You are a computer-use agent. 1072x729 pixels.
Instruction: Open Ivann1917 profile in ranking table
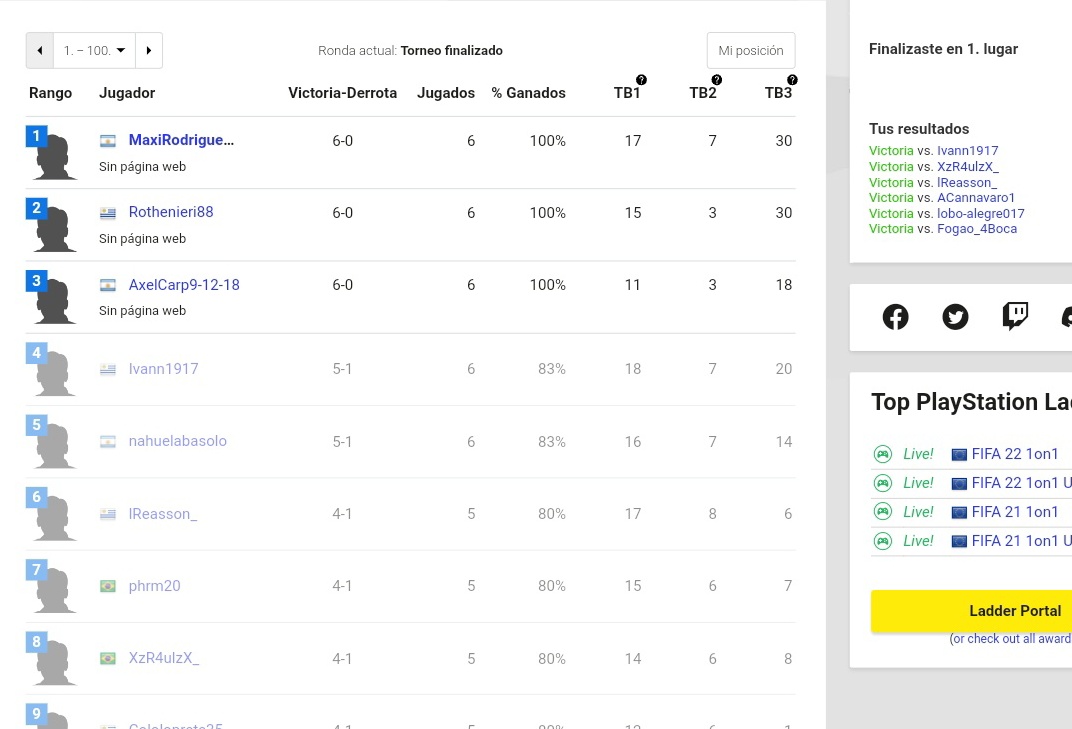[x=163, y=369]
